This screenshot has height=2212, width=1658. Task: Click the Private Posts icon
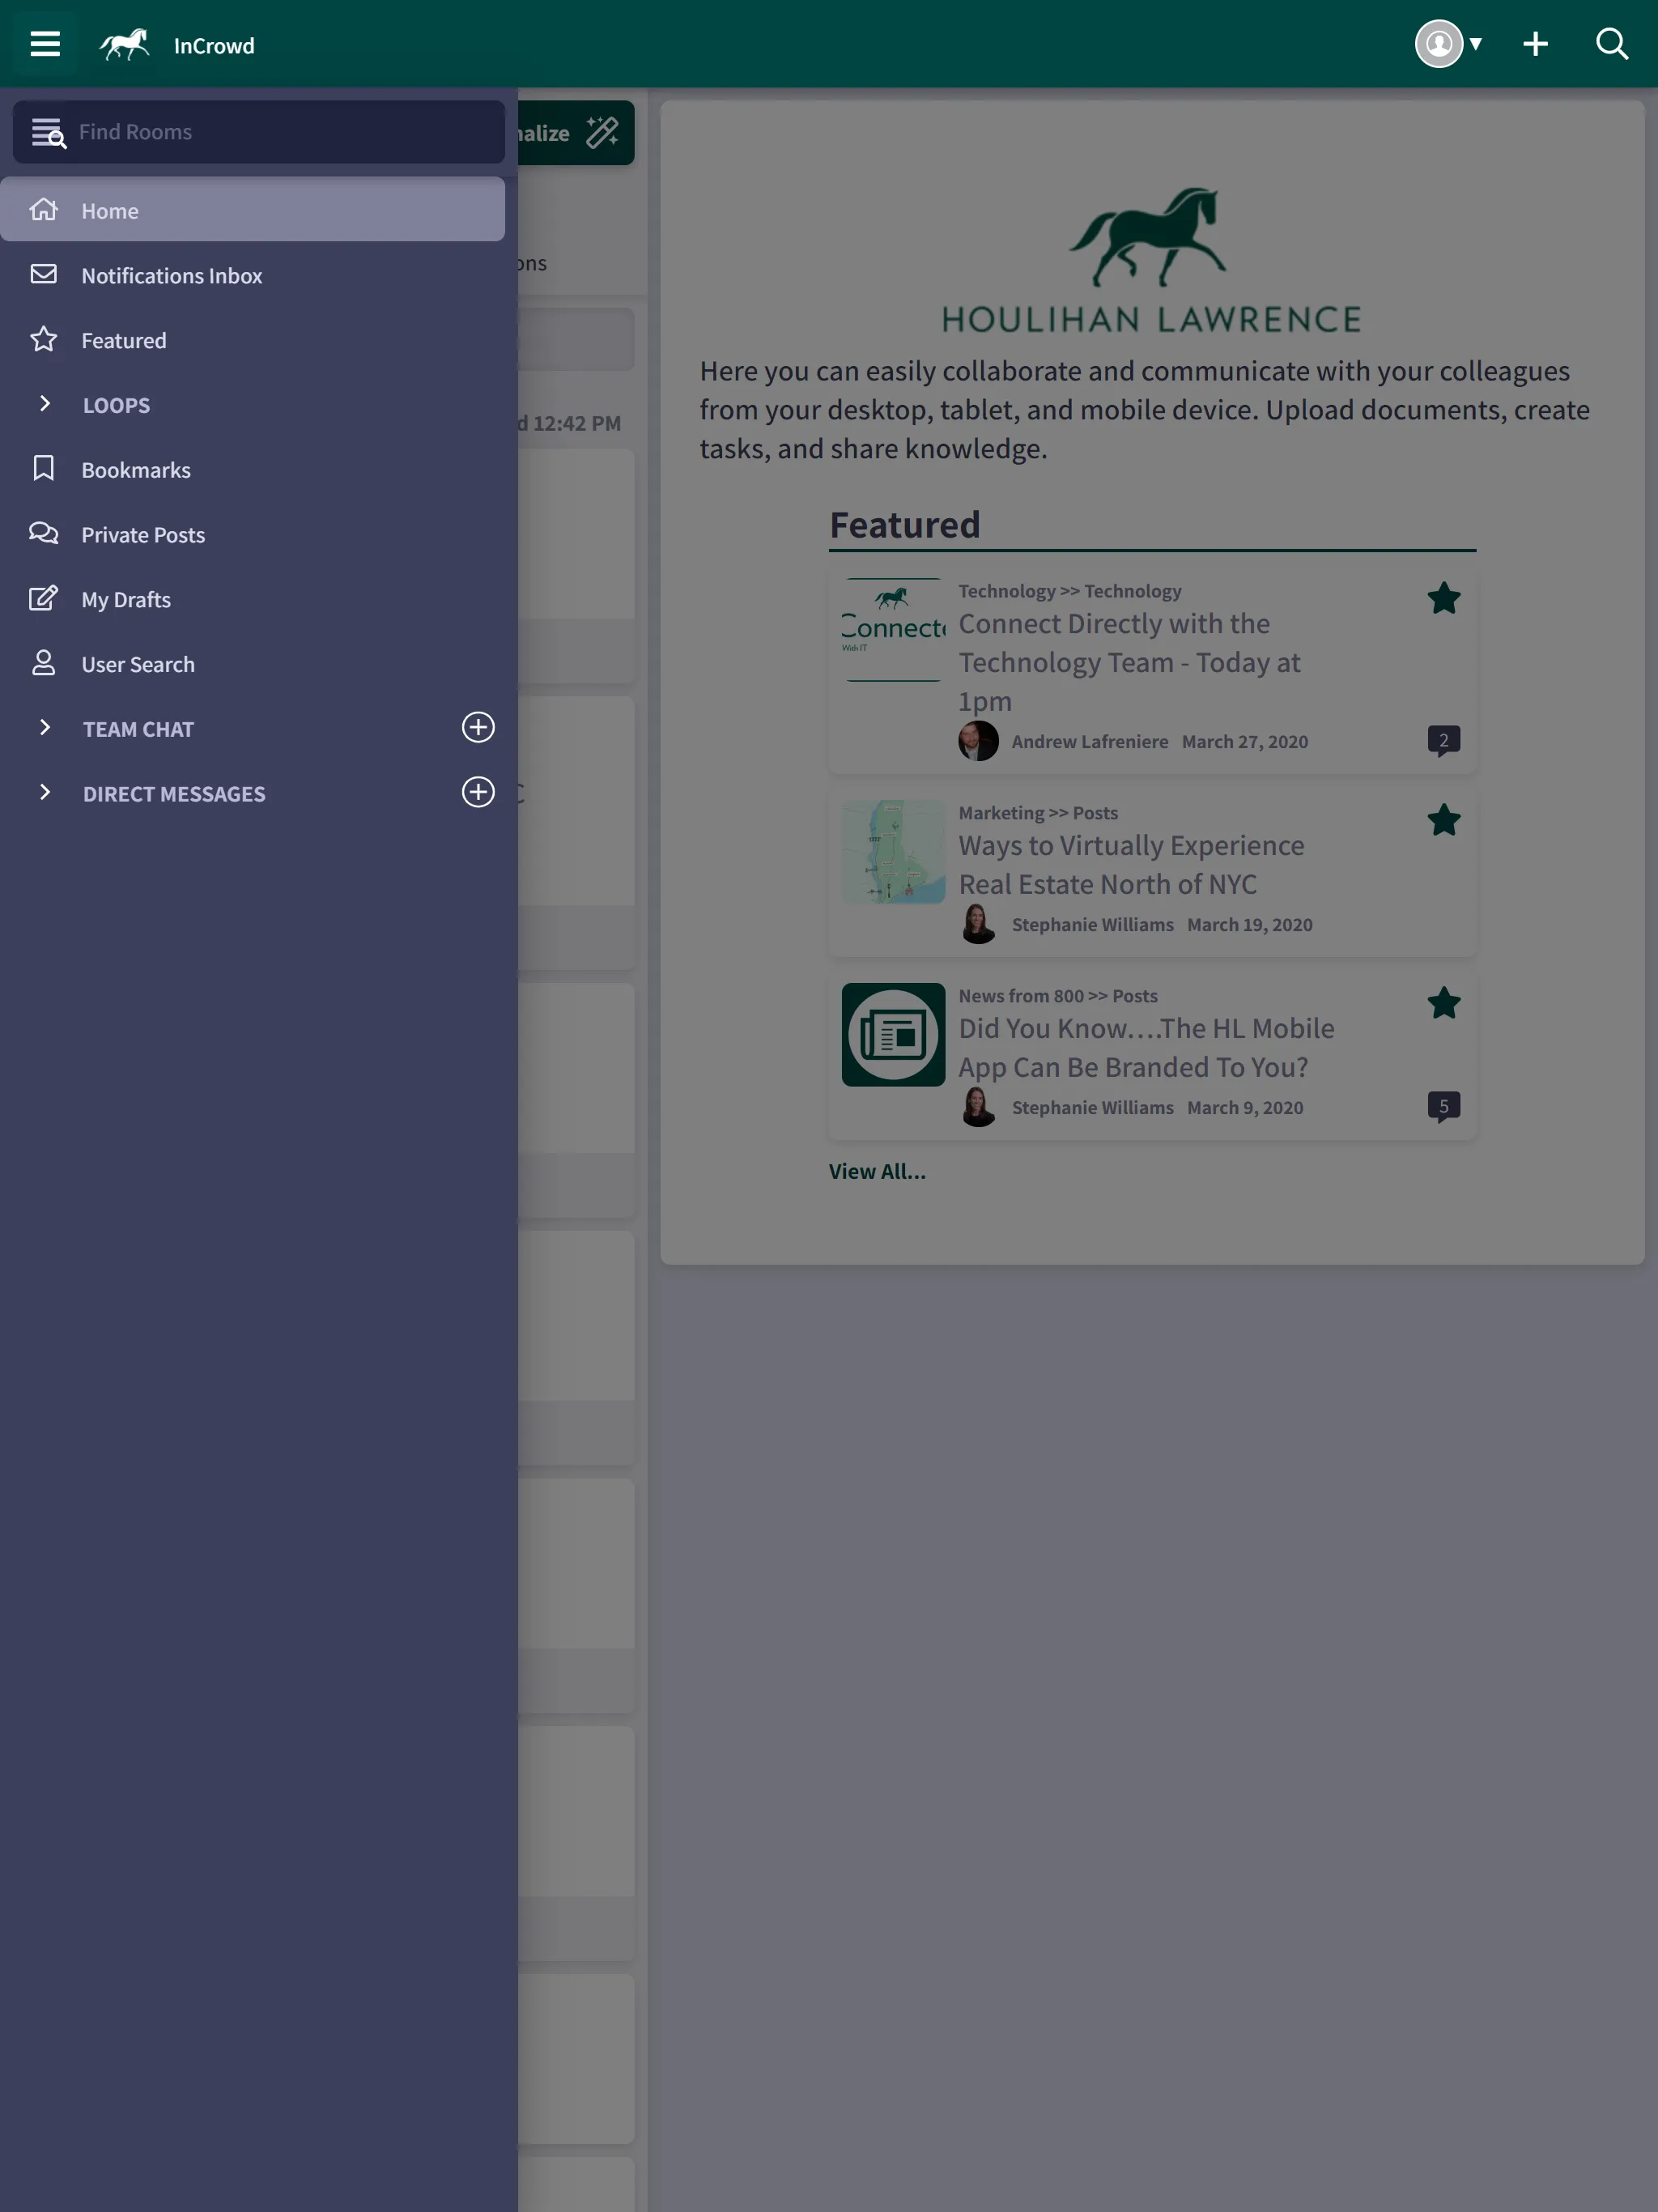click(x=42, y=534)
